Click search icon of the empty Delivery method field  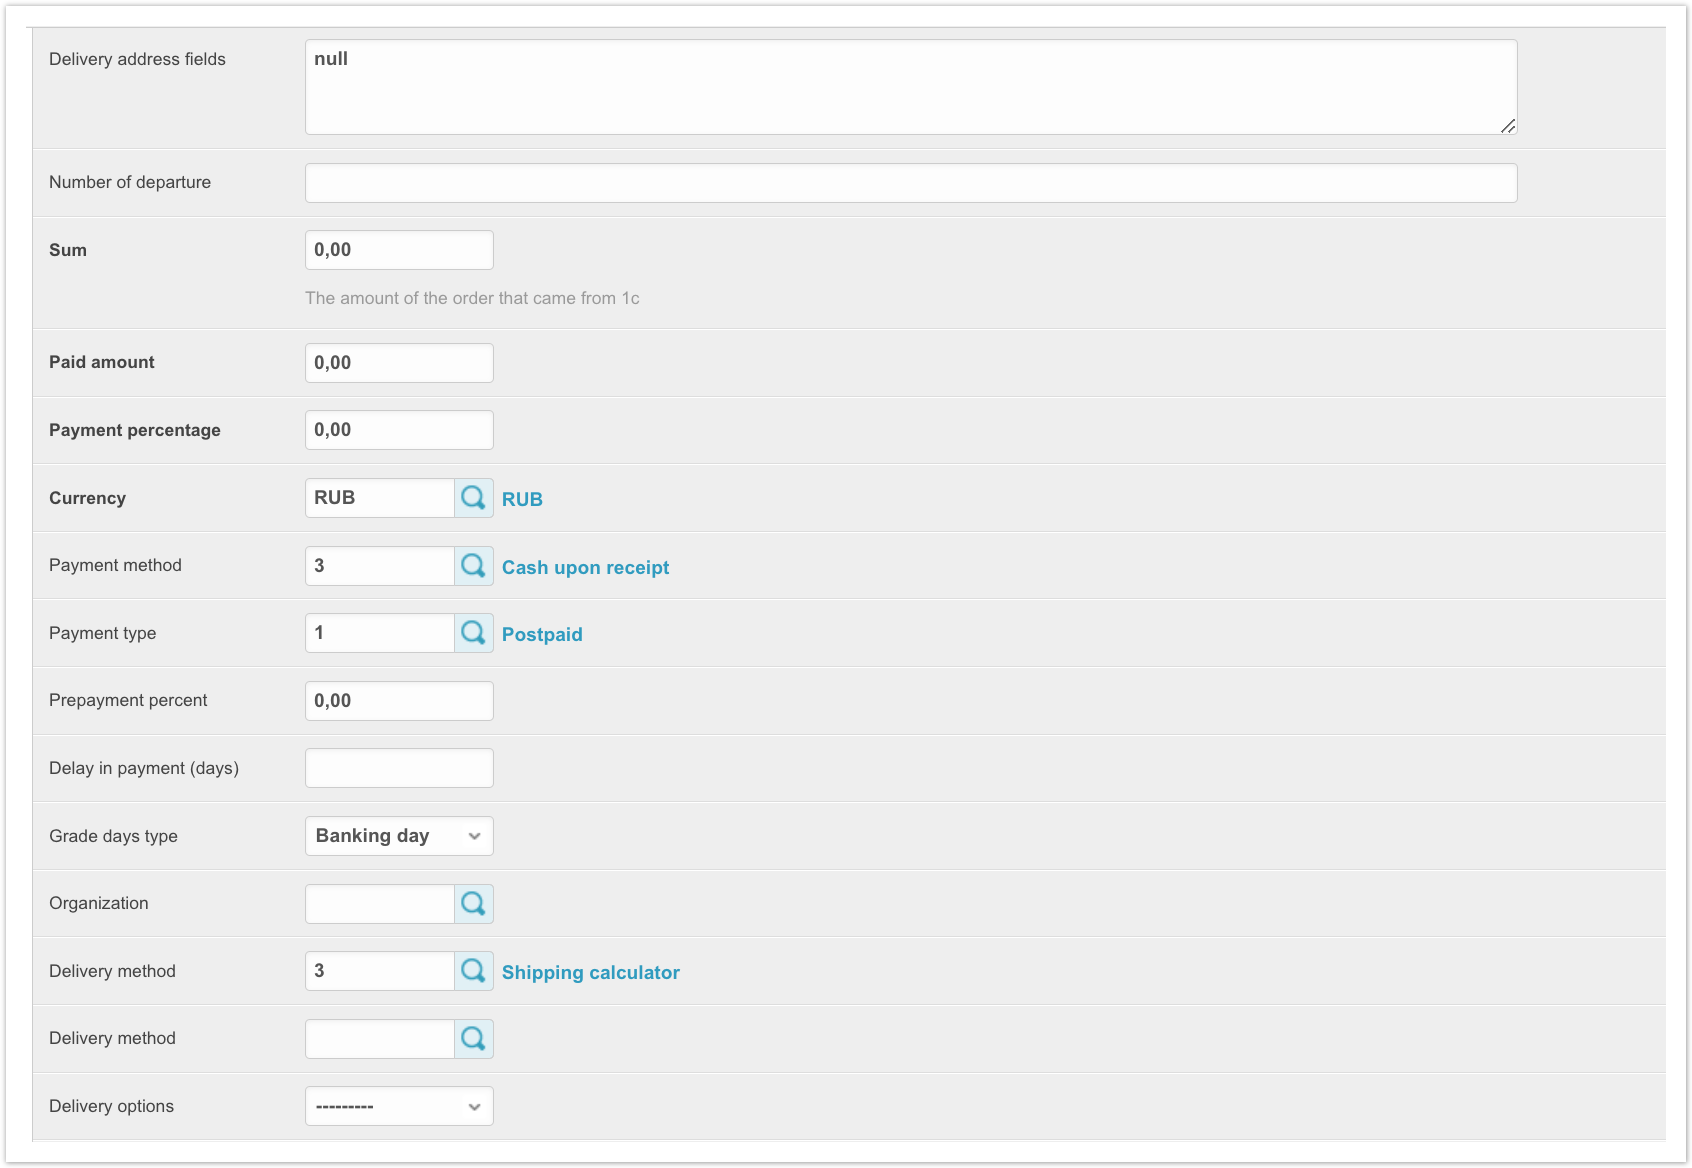coord(473,1039)
